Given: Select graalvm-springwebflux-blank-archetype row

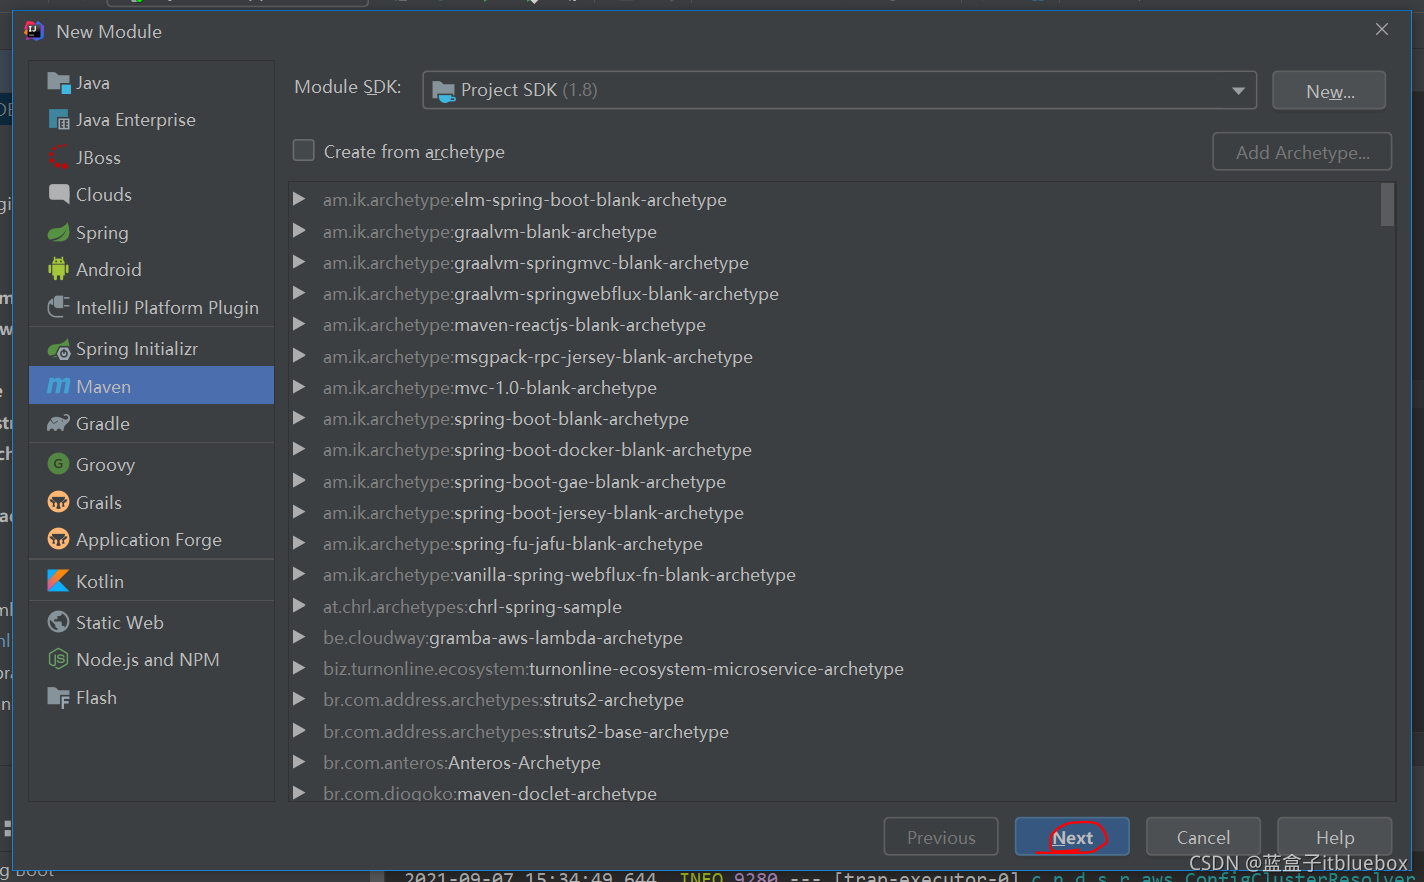Looking at the screenshot, I should click(x=834, y=293).
